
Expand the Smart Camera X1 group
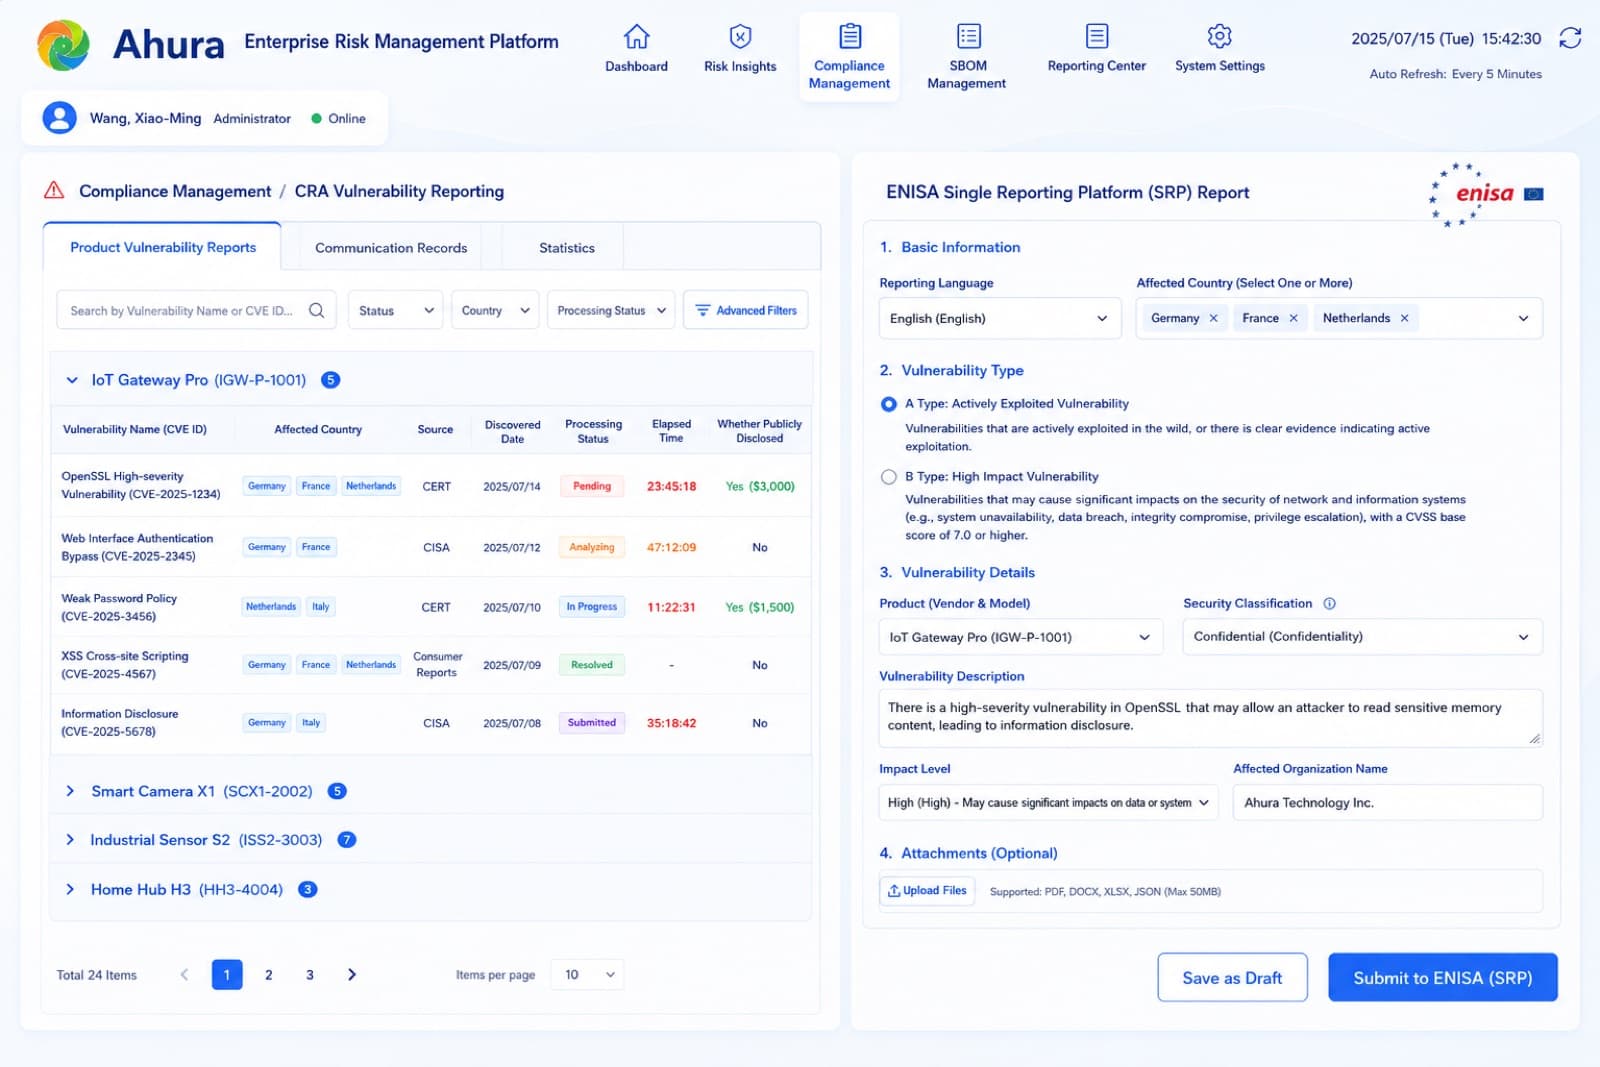(70, 791)
